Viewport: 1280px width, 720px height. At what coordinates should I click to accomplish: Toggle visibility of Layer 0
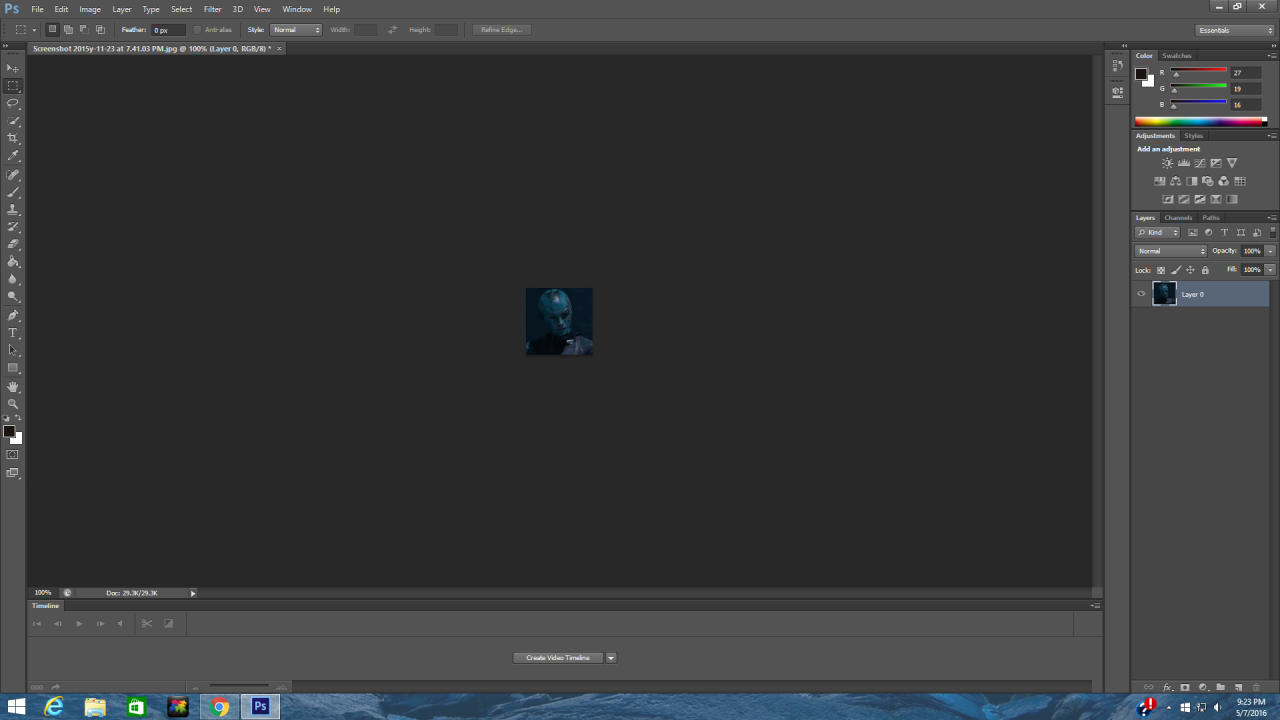pos(1141,293)
